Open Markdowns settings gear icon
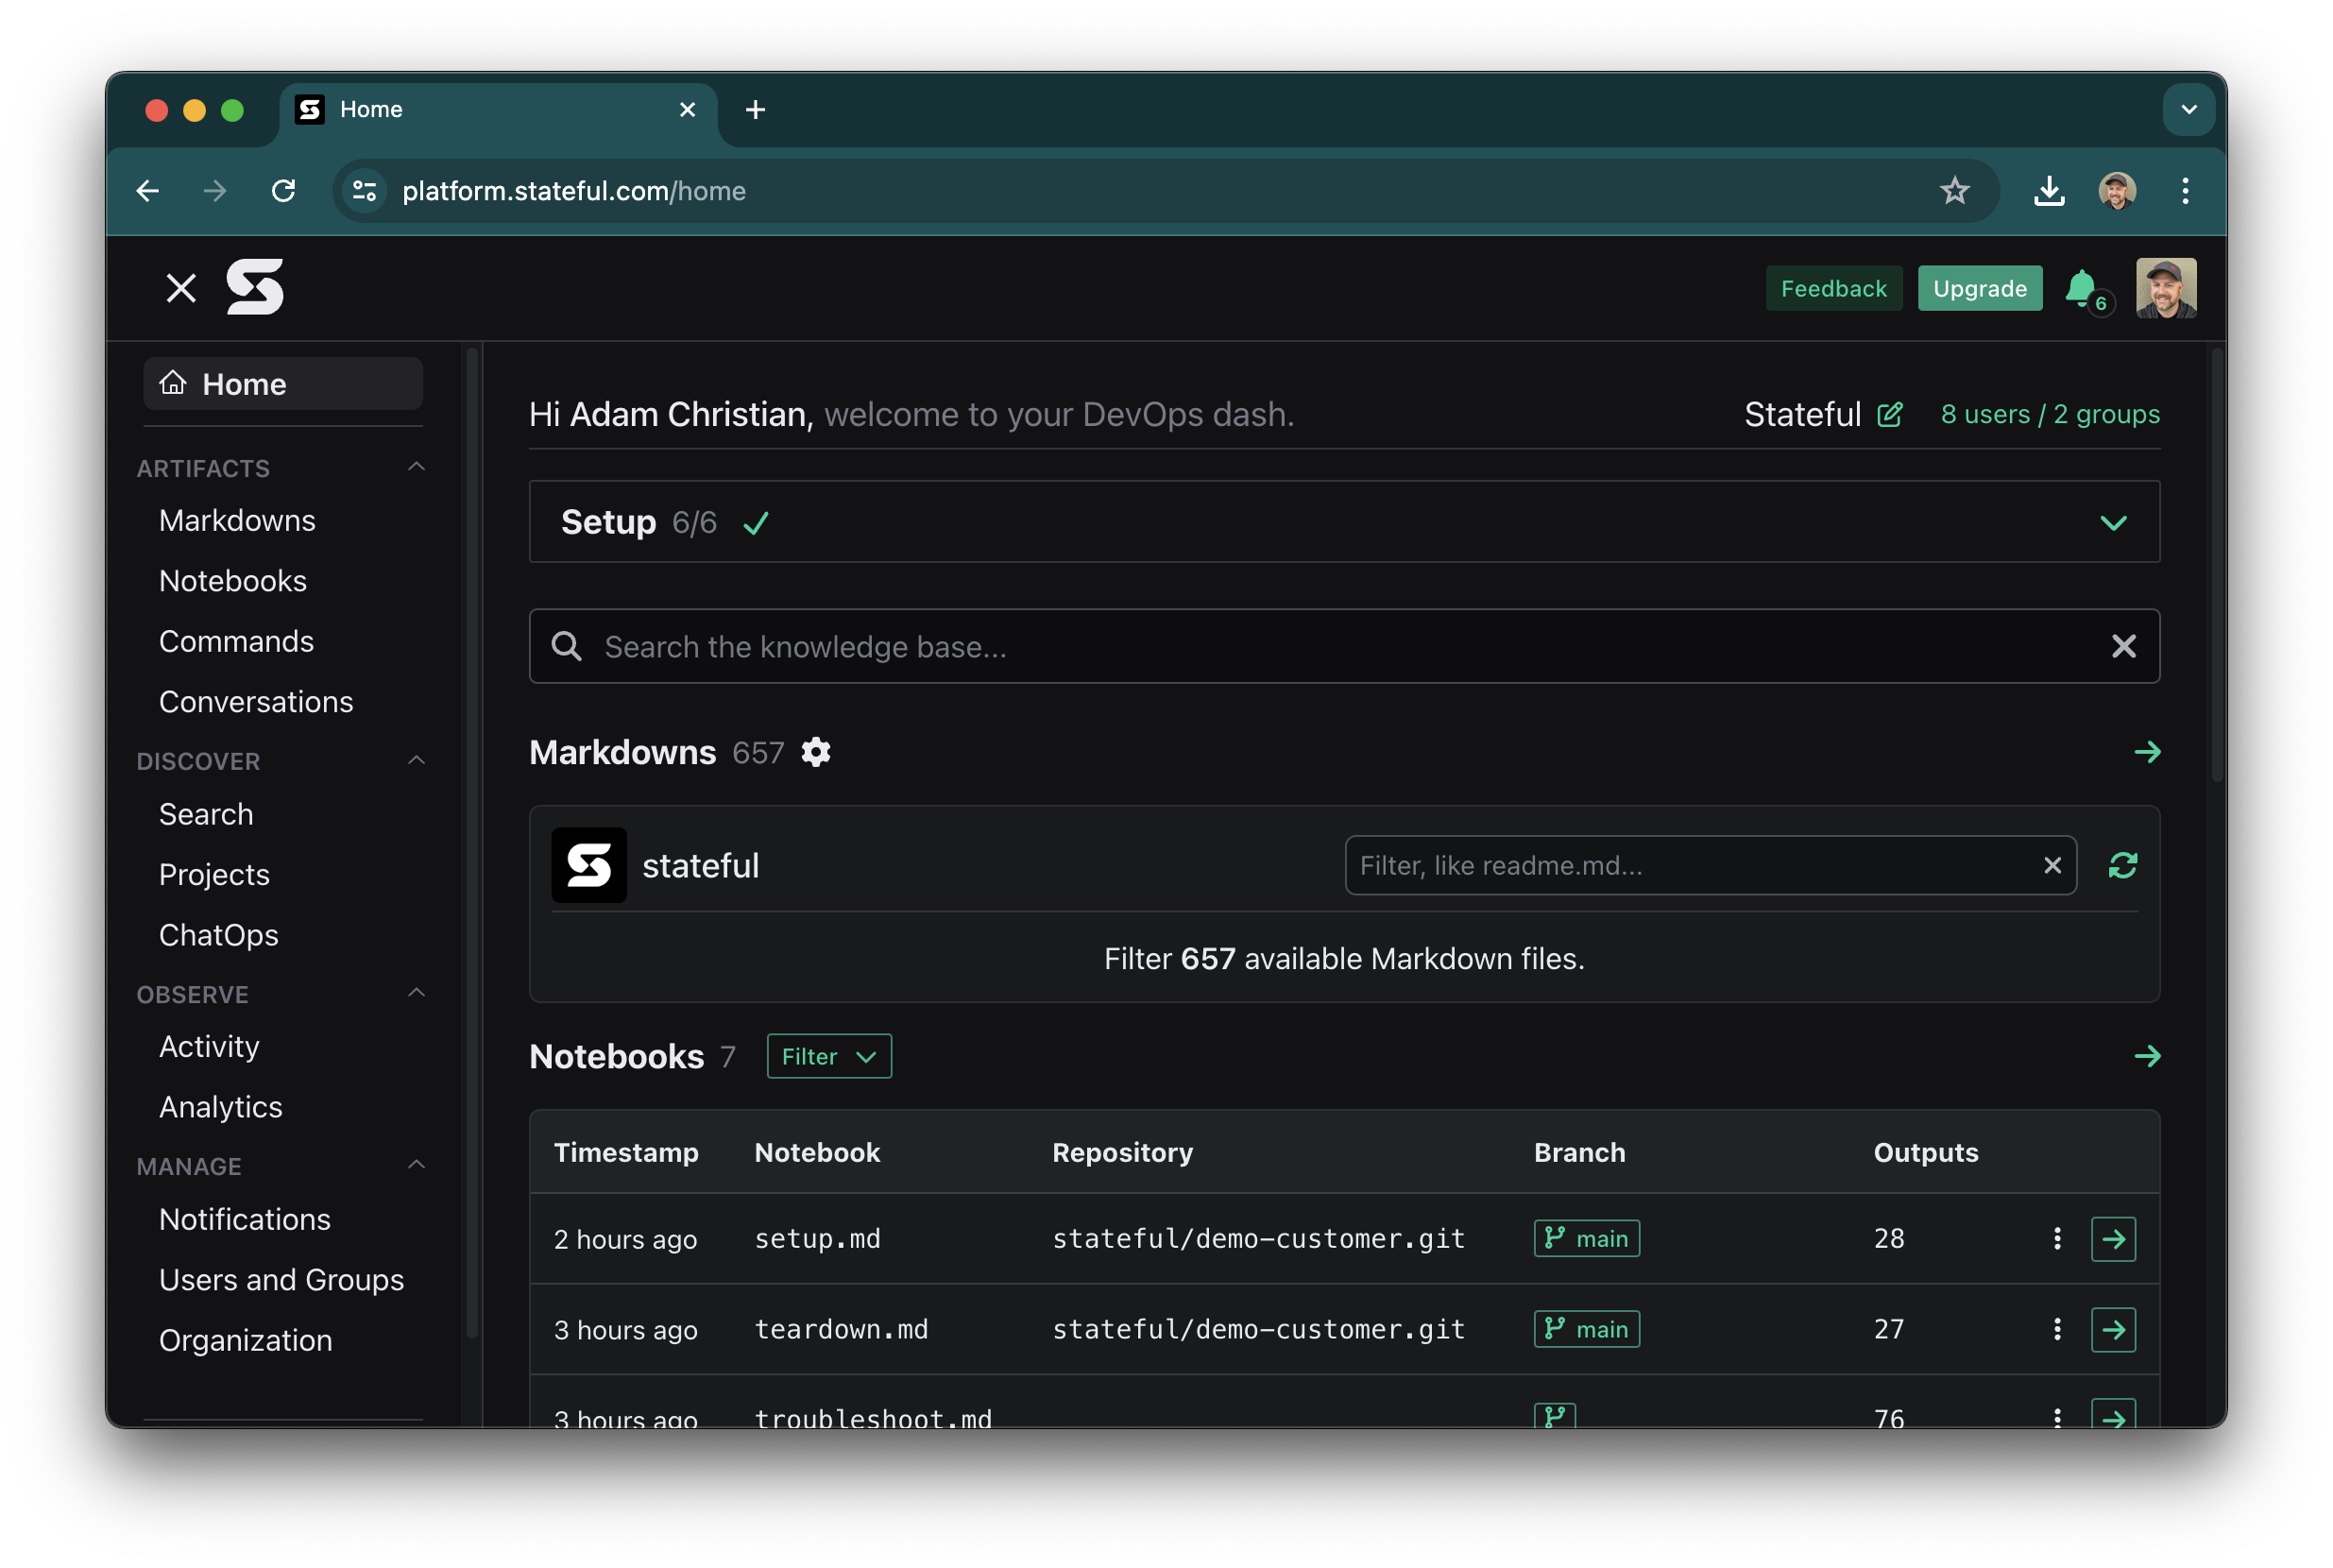Viewport: 2333px width, 1568px height. pos(816,752)
